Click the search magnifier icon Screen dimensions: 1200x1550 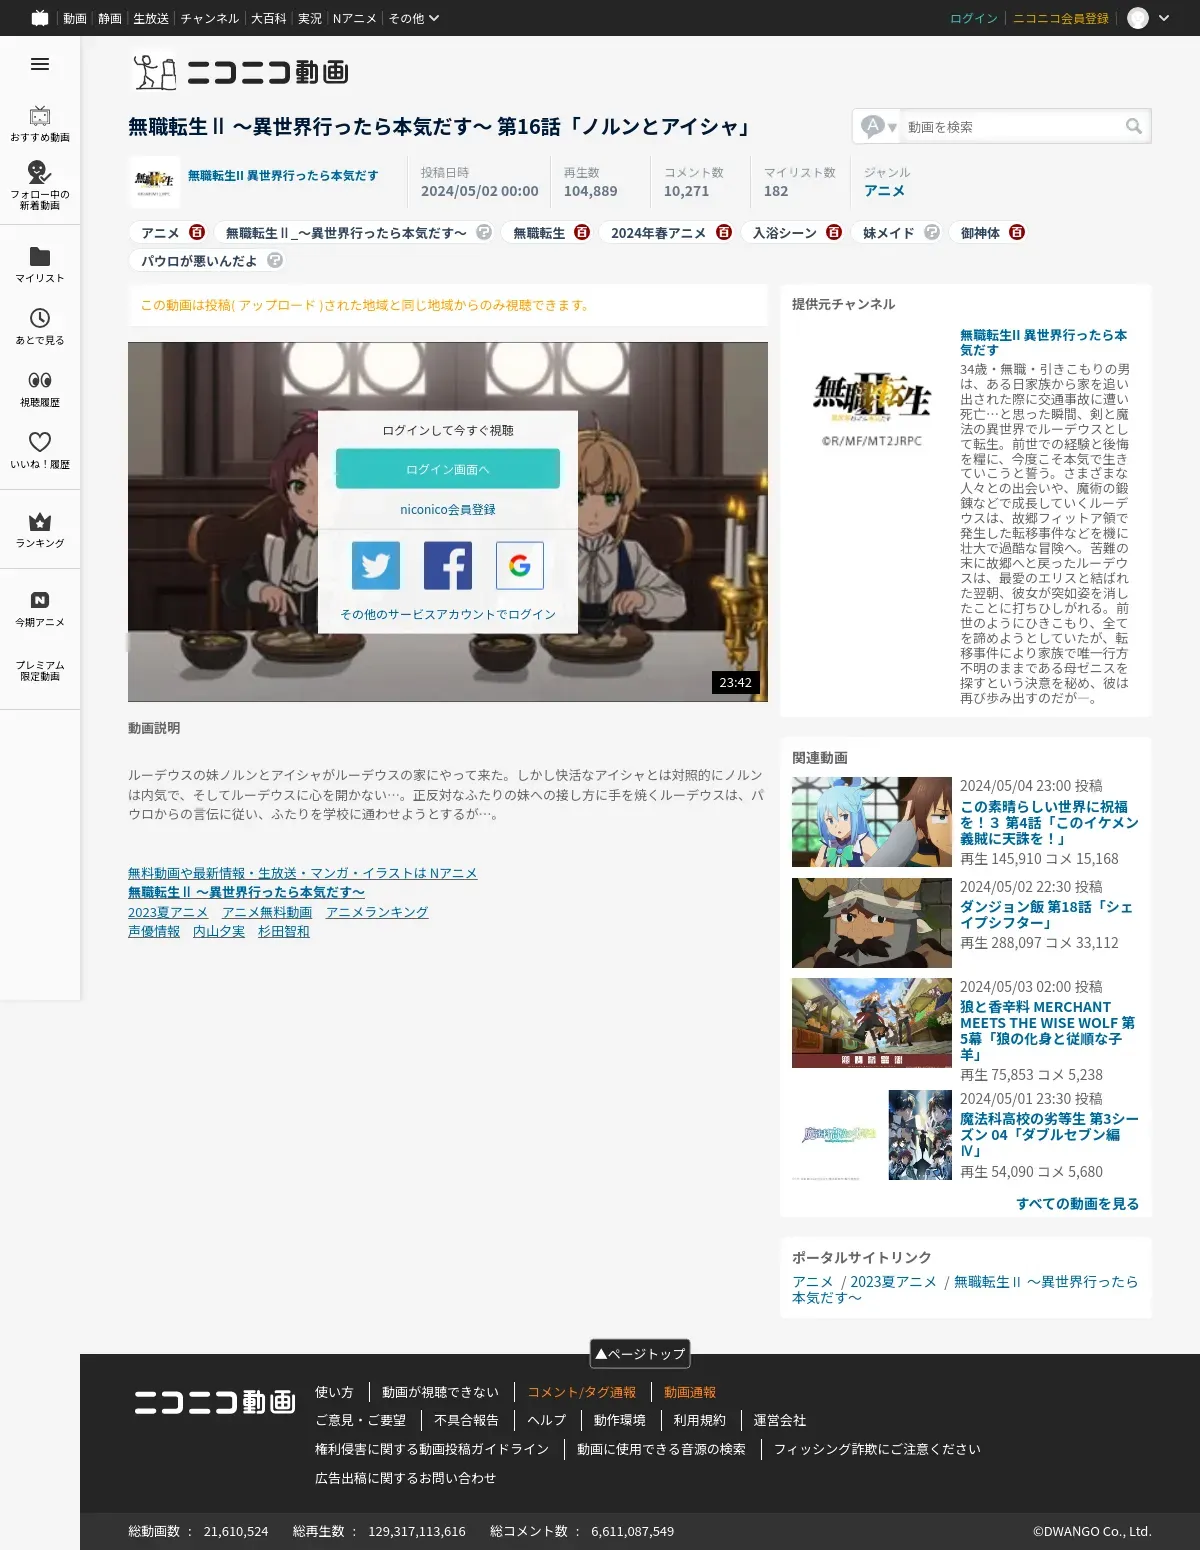[1134, 126]
